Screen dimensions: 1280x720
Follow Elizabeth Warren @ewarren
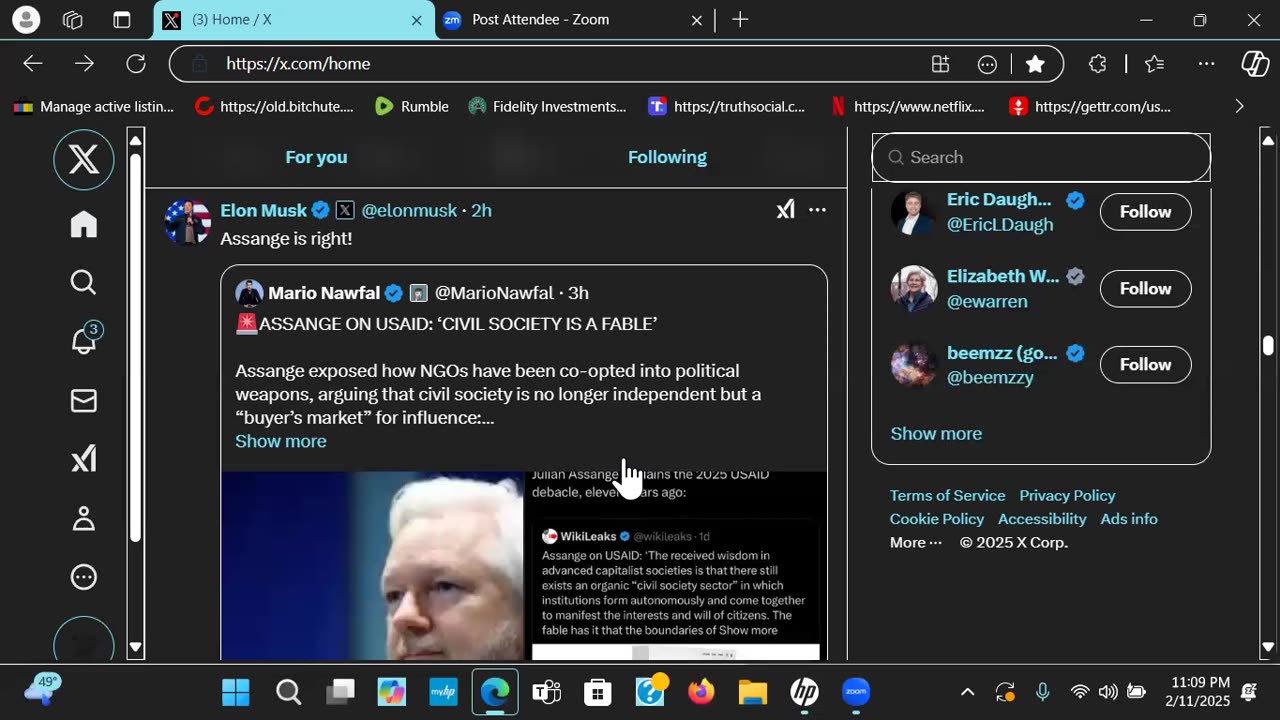(1145, 289)
